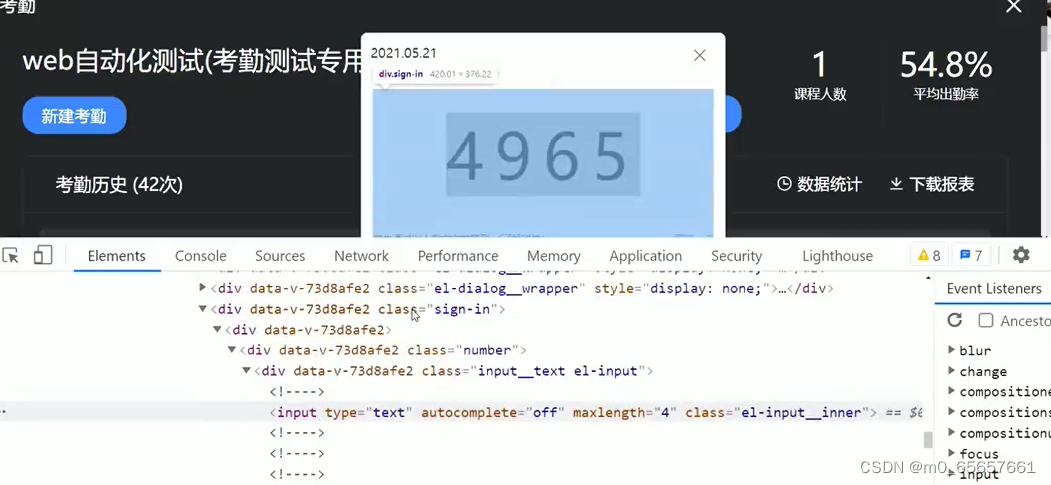Toggle the device toolbar icon in DevTools
The image size is (1051, 485).
(43, 255)
